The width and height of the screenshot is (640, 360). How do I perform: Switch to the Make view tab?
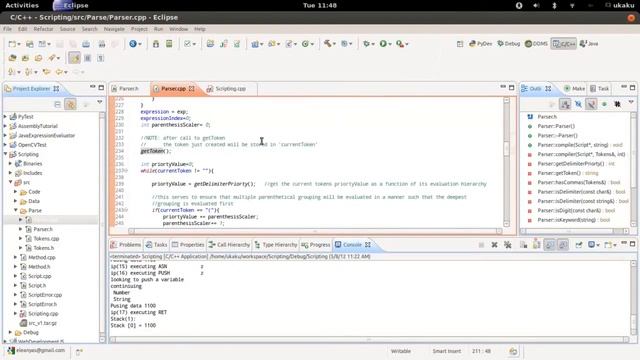click(x=574, y=89)
